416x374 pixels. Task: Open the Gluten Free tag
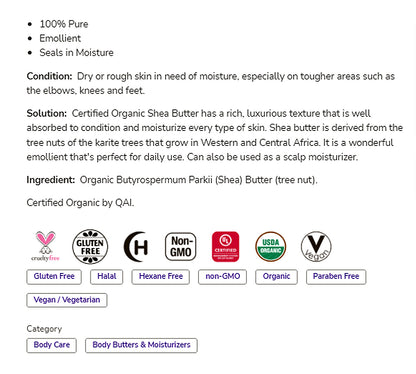click(54, 277)
